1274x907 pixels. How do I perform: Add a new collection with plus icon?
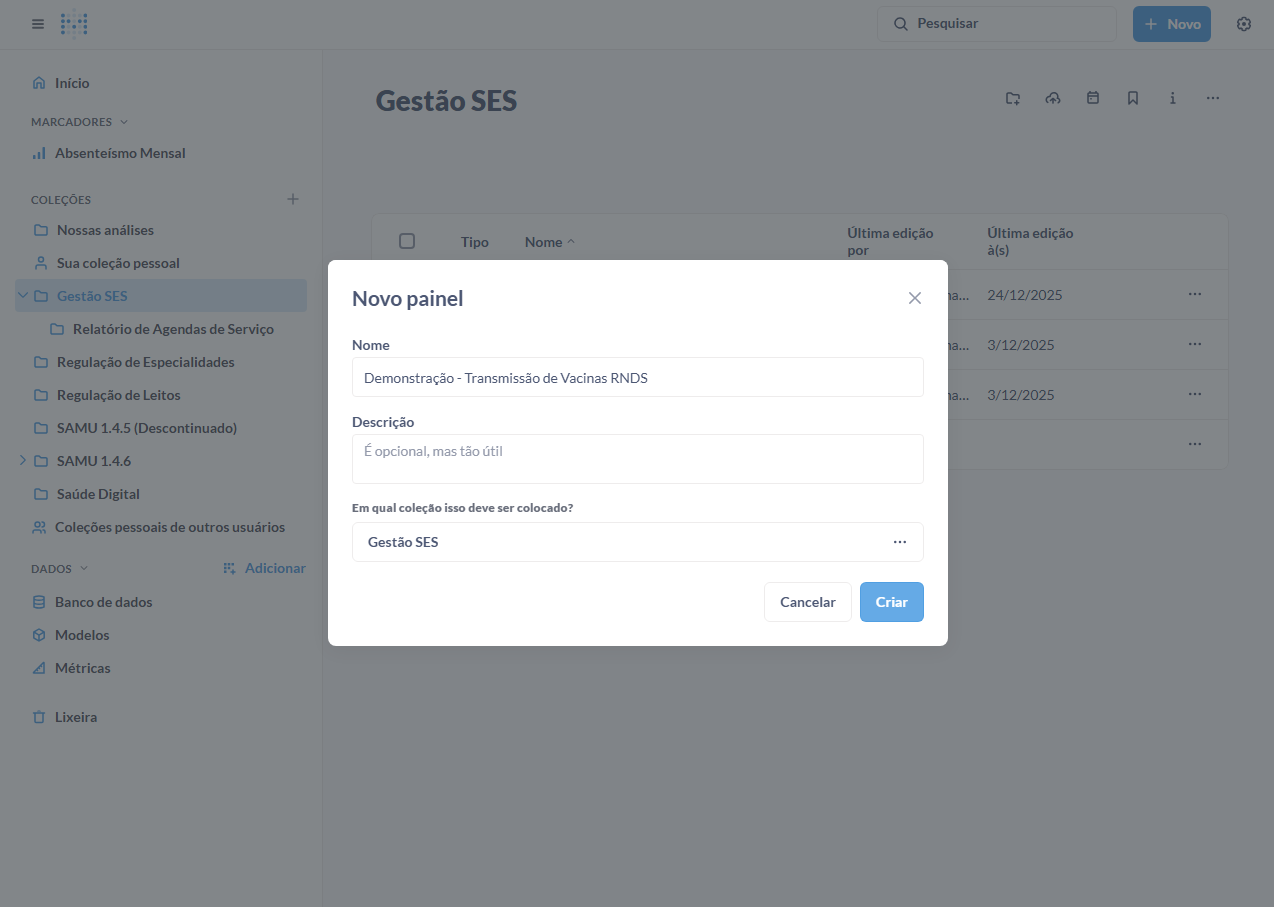pos(293,199)
